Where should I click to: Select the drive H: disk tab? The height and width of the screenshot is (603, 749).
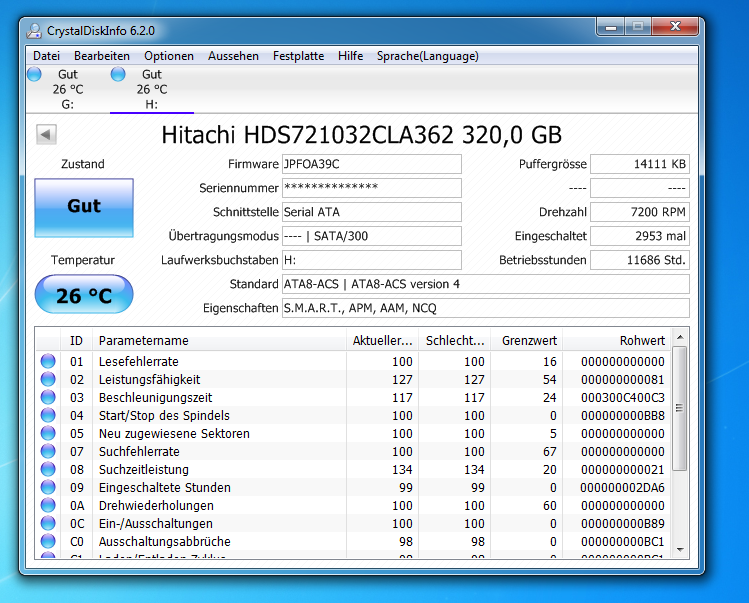(x=152, y=89)
